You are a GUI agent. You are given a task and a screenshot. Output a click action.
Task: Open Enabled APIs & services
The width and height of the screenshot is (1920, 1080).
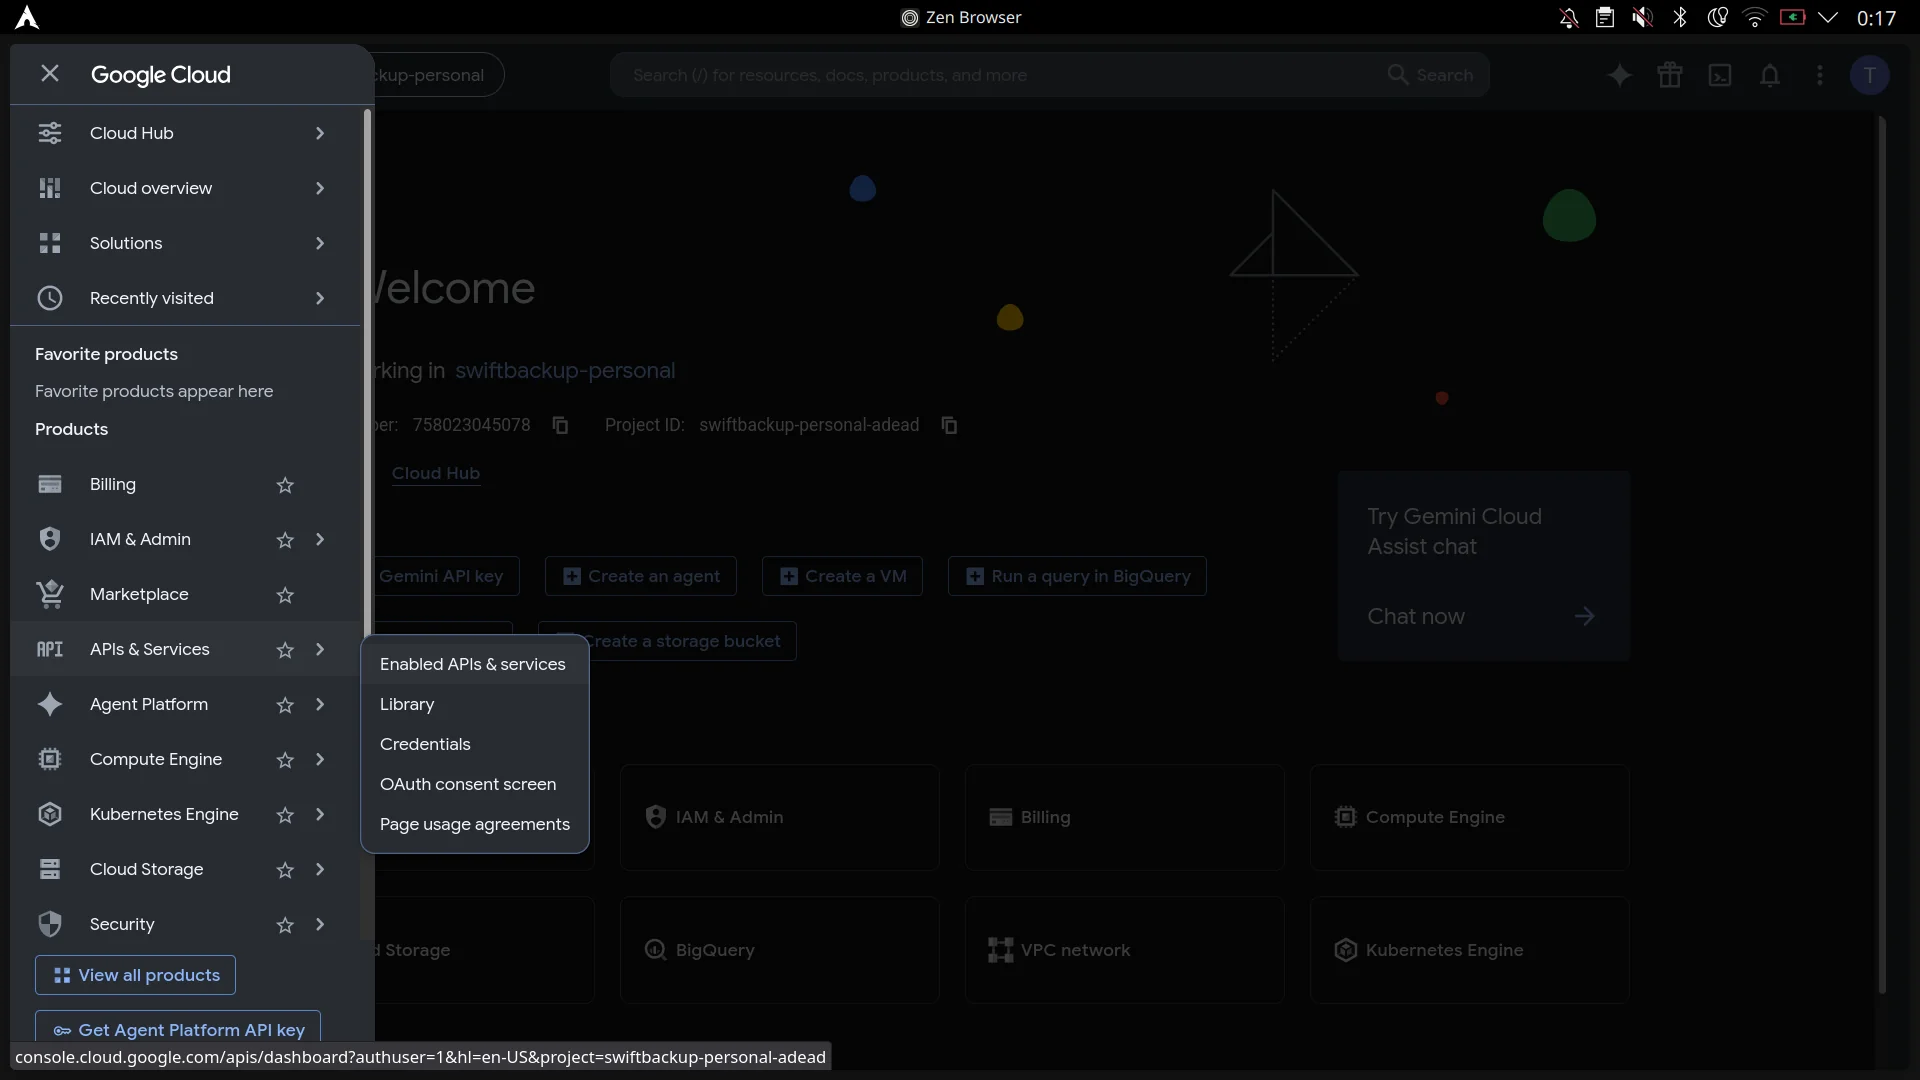click(x=474, y=664)
